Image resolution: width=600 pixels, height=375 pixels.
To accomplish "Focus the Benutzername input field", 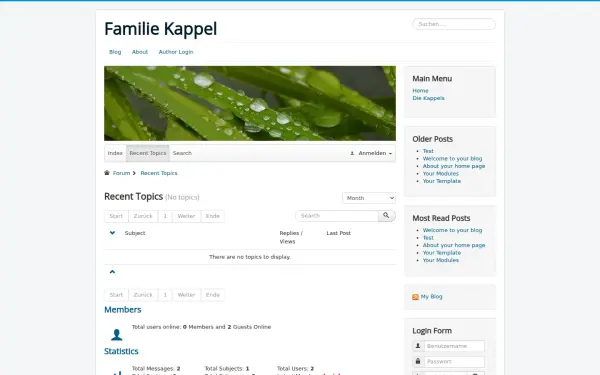I will 454,346.
